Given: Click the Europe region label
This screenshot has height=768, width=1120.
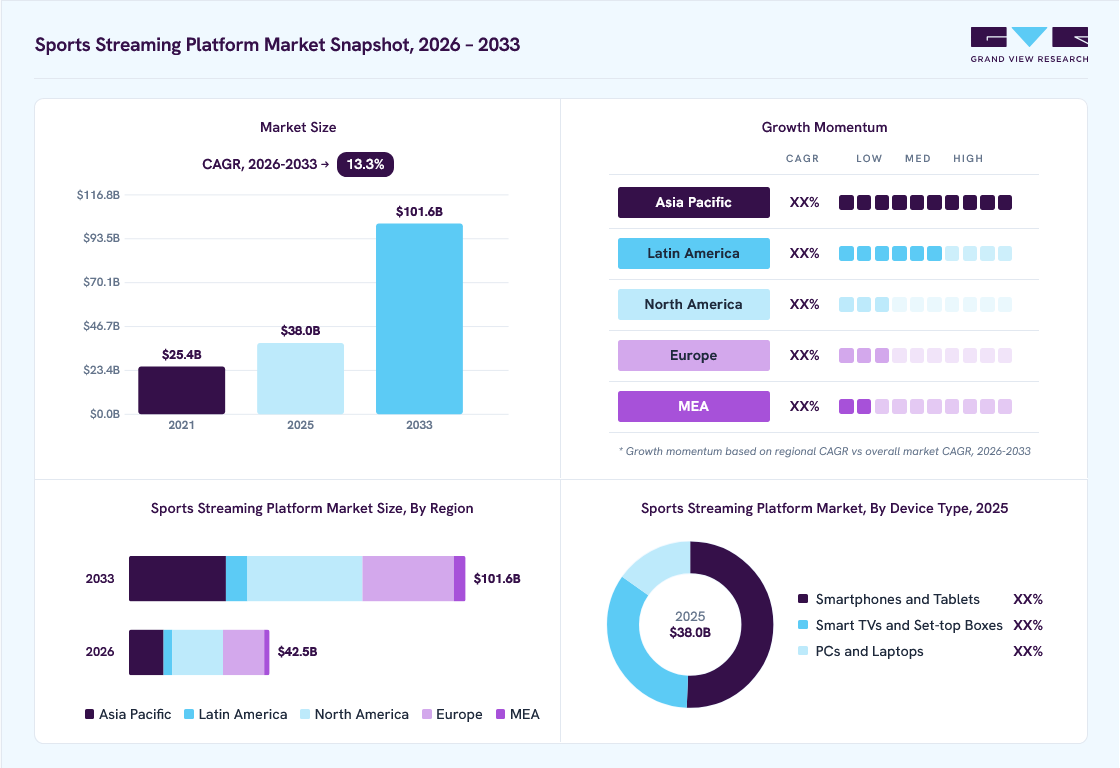Looking at the screenshot, I should [694, 355].
